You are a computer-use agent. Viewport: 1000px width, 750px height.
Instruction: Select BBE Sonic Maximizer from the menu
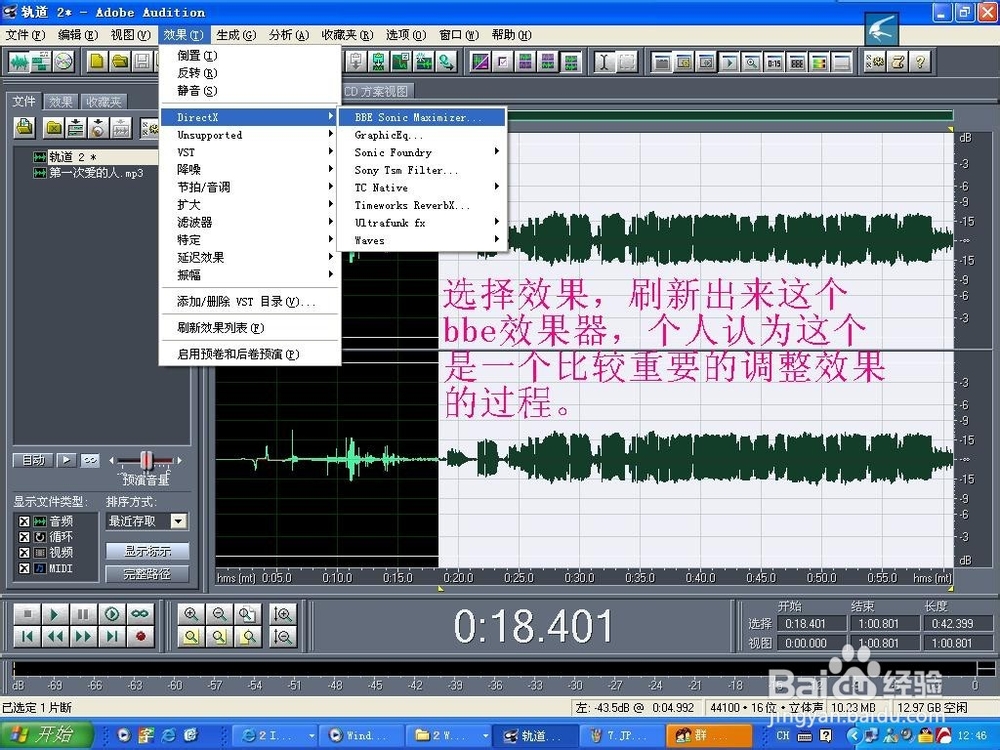(420, 117)
